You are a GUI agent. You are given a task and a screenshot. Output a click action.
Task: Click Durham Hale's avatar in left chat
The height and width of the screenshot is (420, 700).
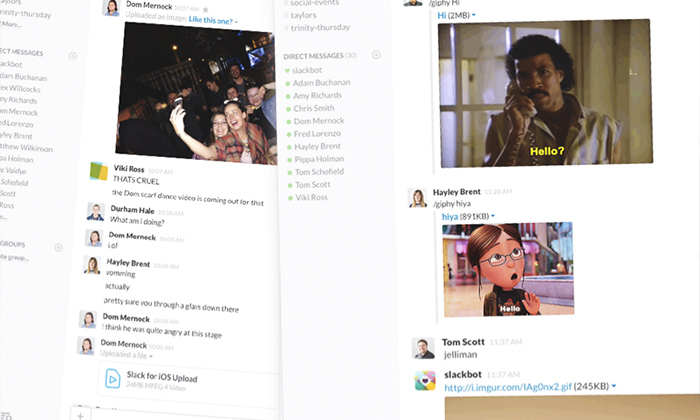click(x=96, y=212)
